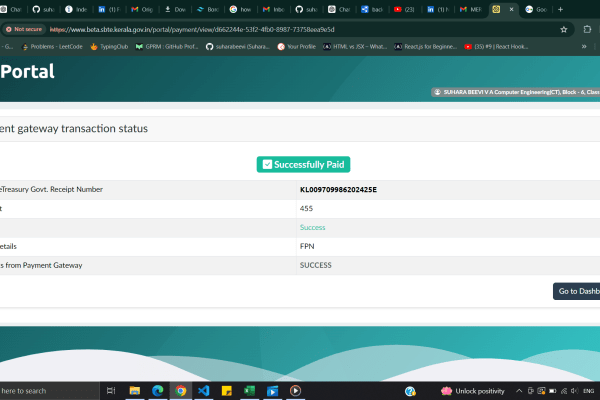The image size is (600, 400).
Task: Click the ENG language indicator
Action: click(x=589, y=391)
